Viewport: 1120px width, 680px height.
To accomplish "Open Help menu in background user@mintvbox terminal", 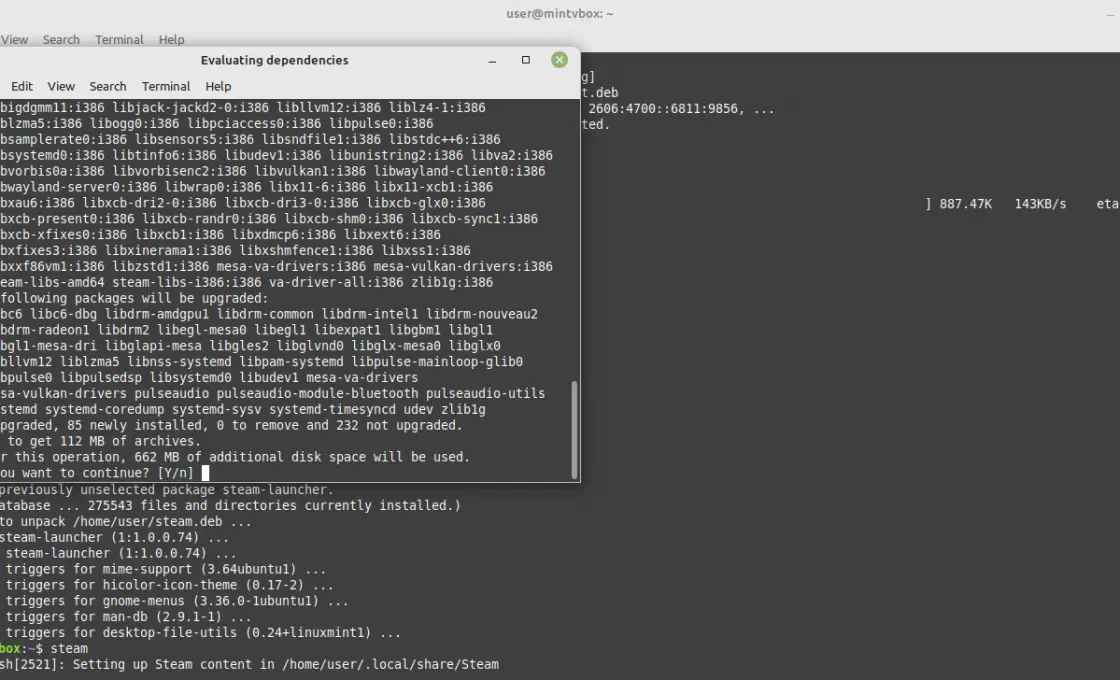I will pyautogui.click(x=171, y=40).
